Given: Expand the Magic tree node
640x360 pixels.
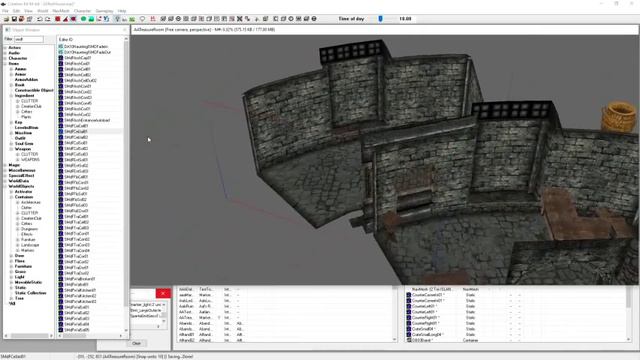Looking at the screenshot, I should [x=5, y=165].
